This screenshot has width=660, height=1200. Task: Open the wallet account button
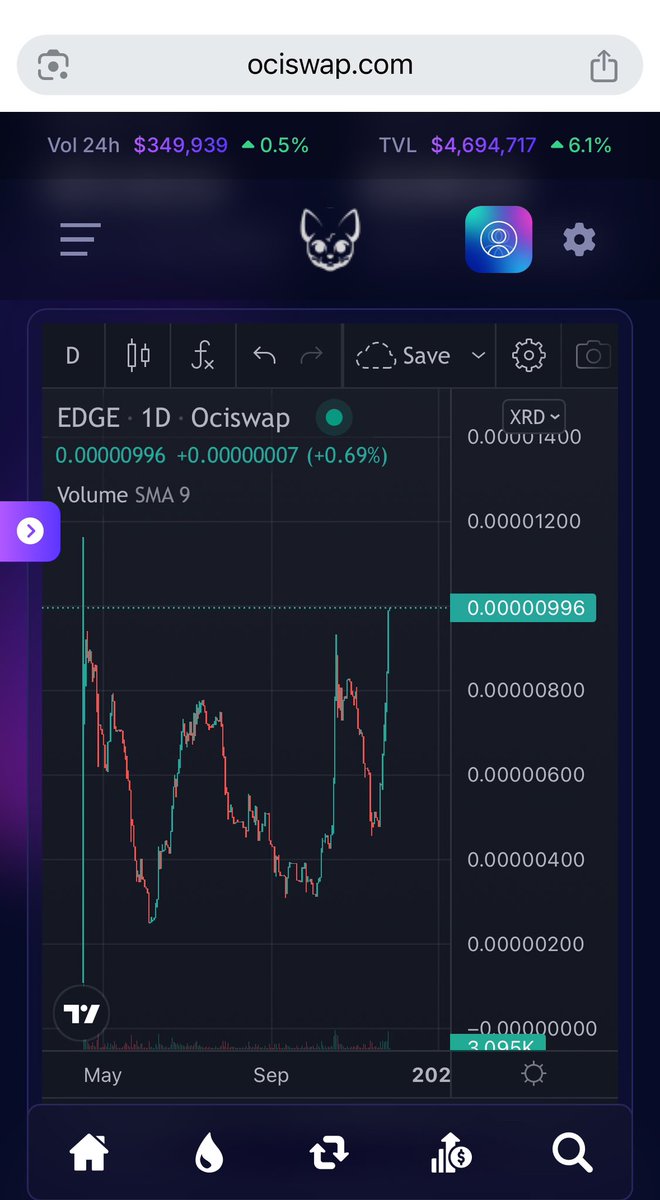point(498,239)
